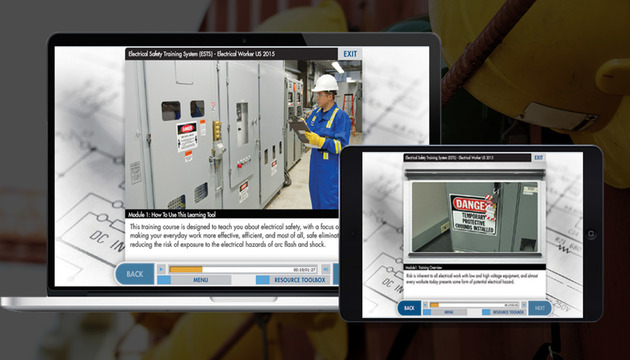EXIT the tablet training course
Screen dimensions: 630x360
(538, 158)
